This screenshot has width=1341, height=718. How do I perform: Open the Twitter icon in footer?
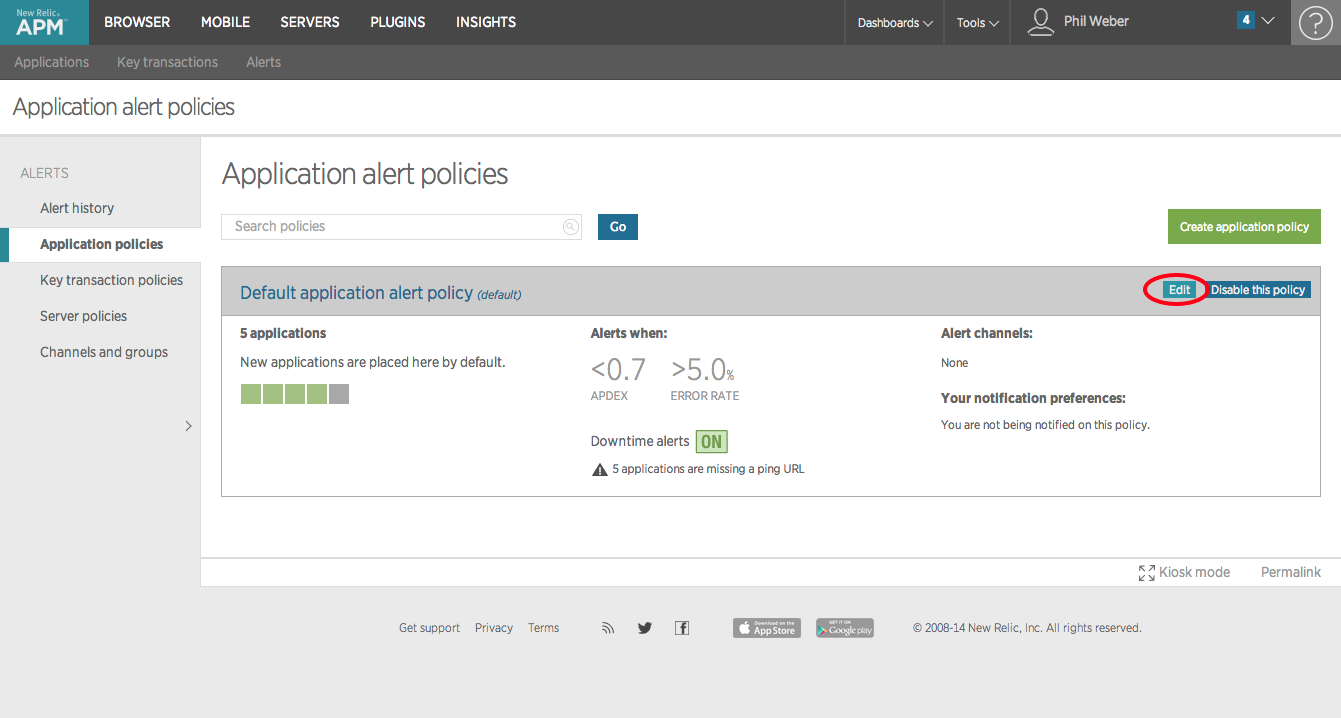click(645, 628)
